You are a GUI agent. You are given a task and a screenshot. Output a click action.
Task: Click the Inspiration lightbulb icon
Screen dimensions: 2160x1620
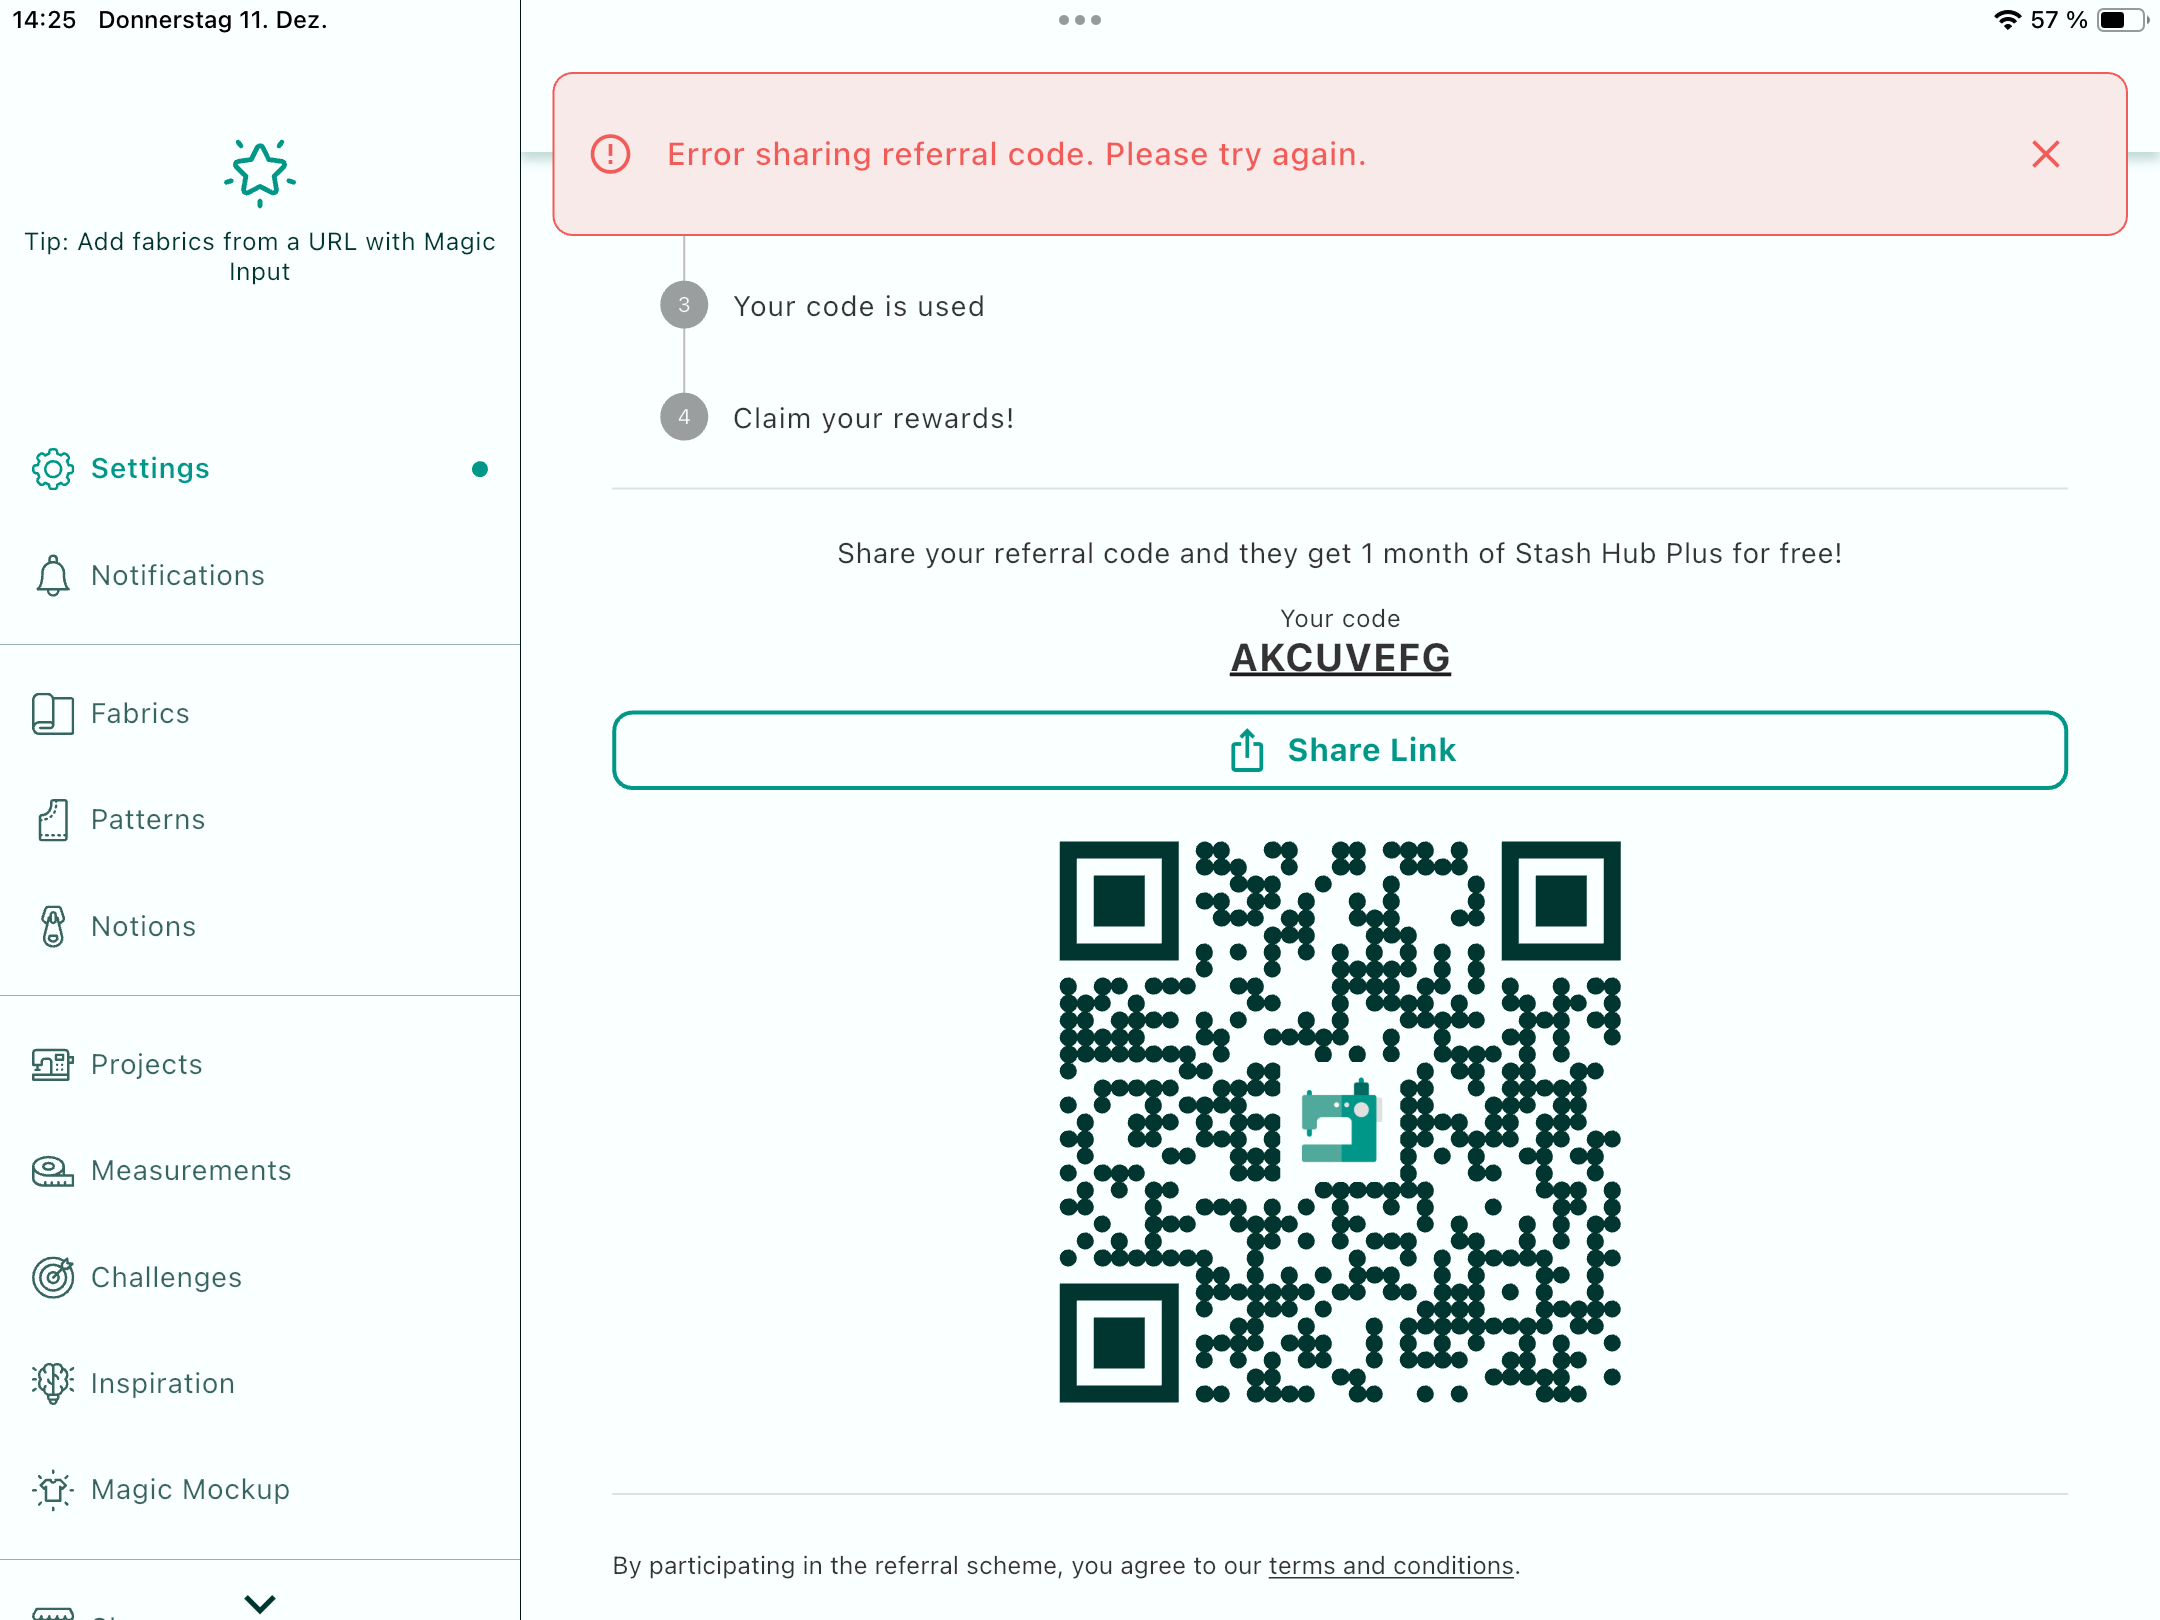[52, 1383]
